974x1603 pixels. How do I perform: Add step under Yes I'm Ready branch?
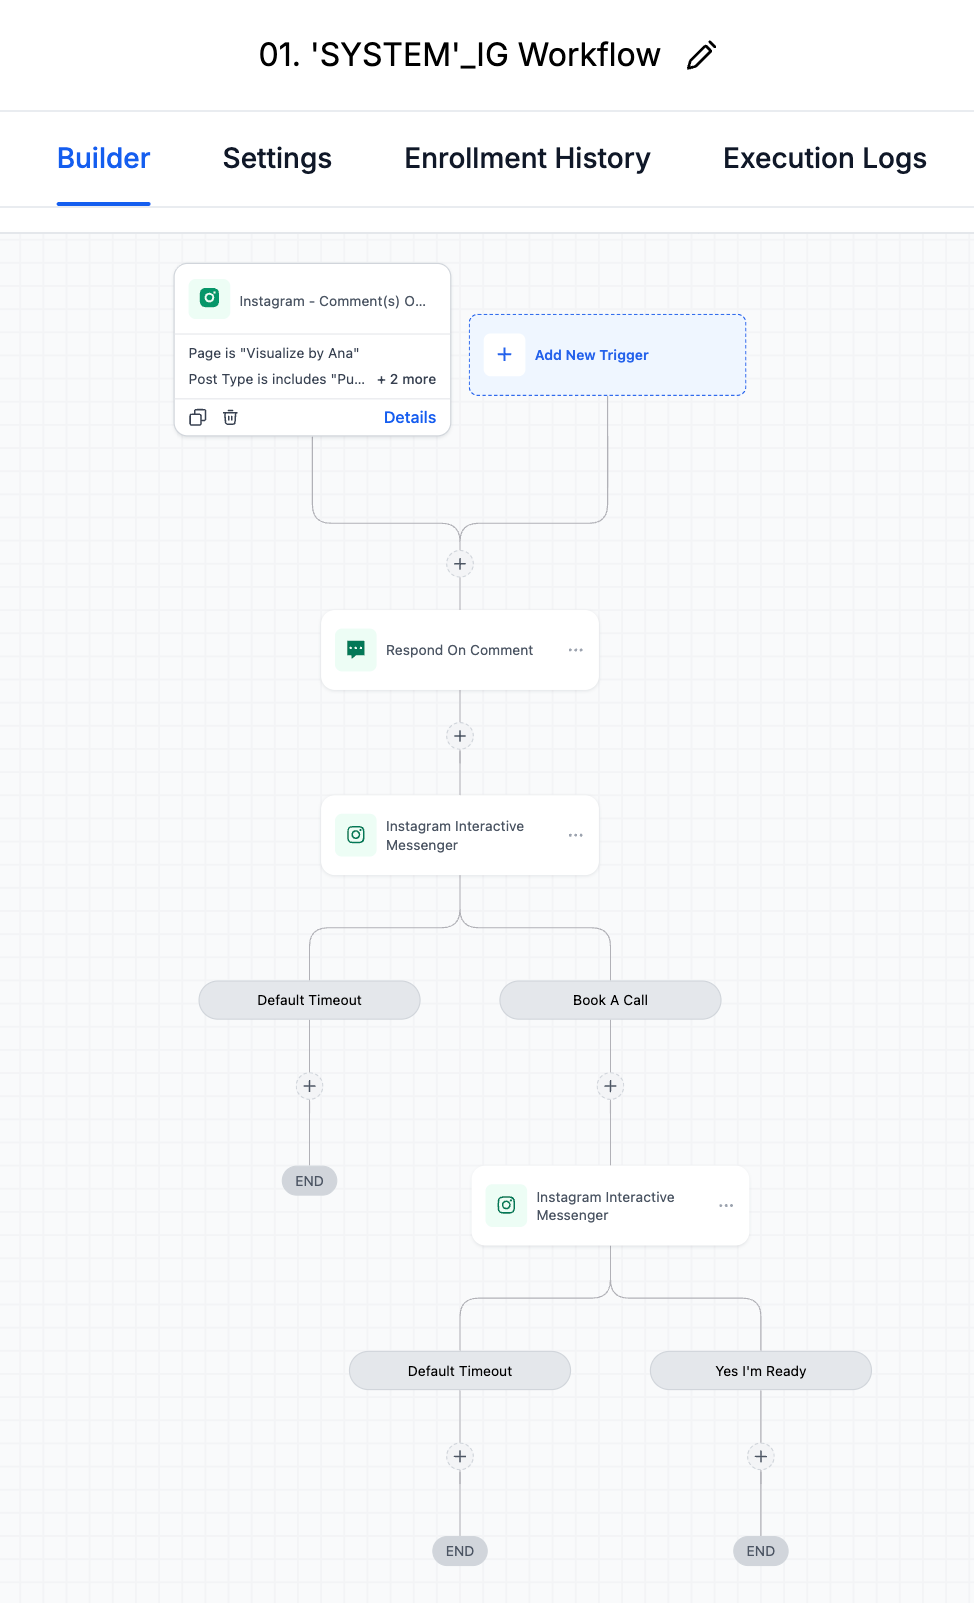pyautogui.click(x=761, y=1456)
